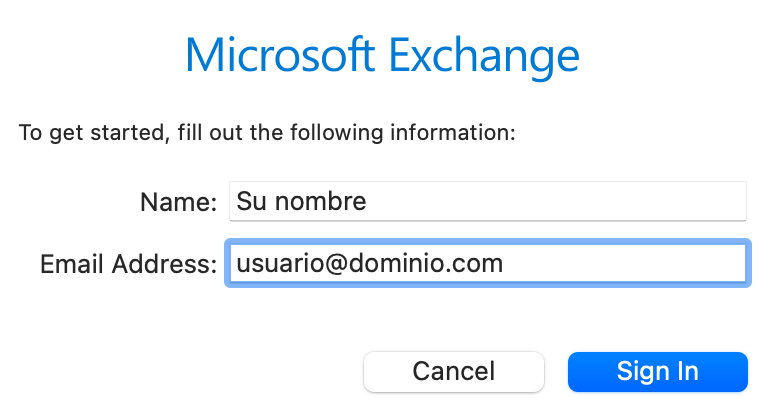Cancel the Exchange account setup

coord(454,372)
